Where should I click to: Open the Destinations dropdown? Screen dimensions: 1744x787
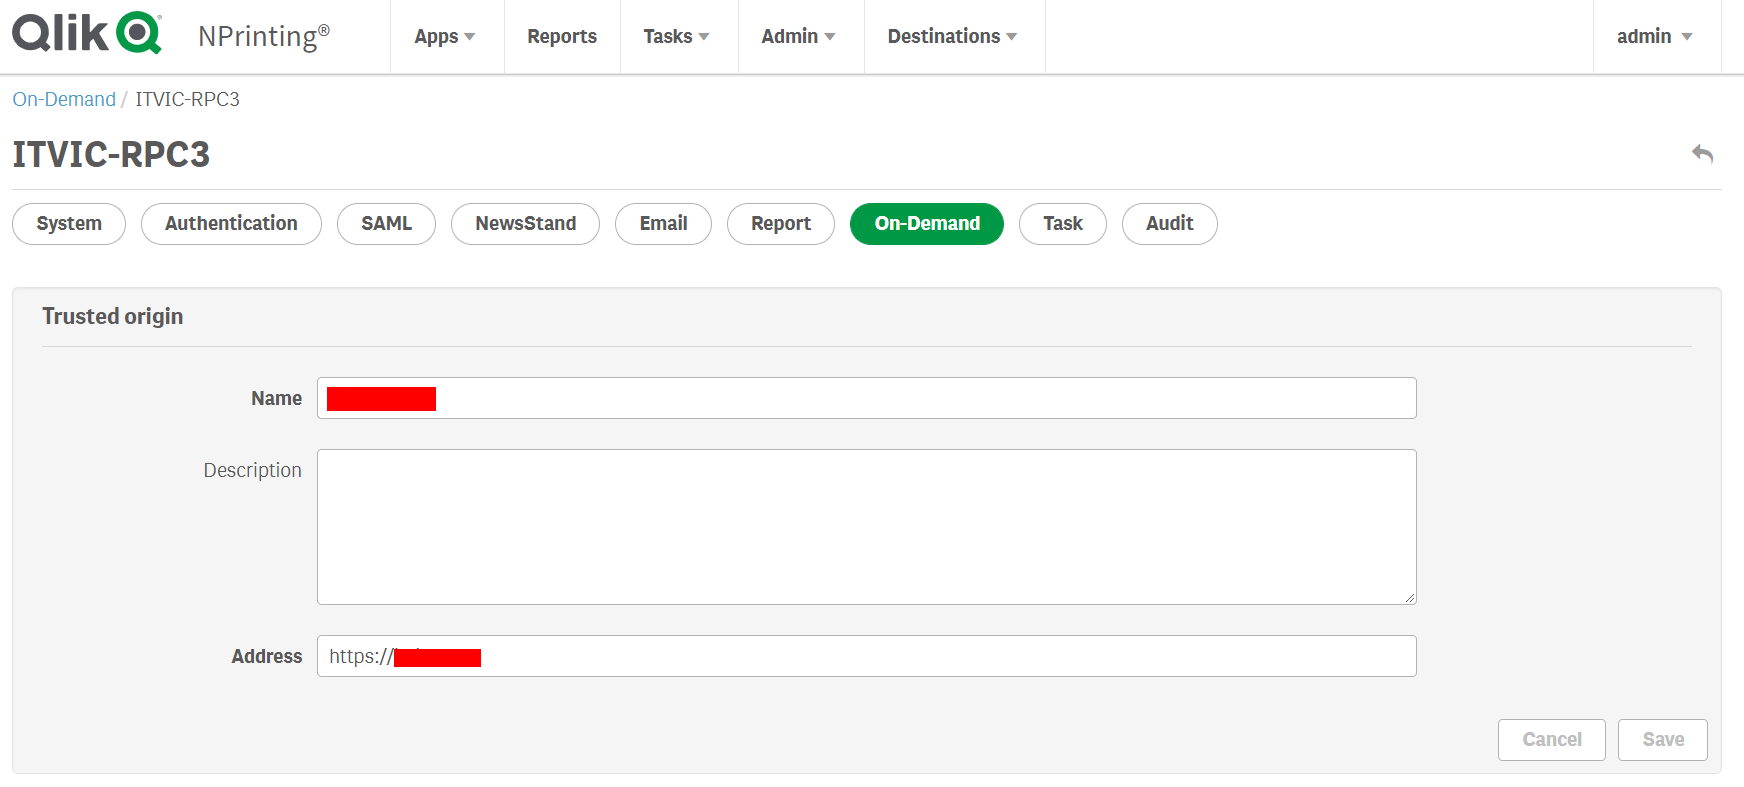pos(952,37)
